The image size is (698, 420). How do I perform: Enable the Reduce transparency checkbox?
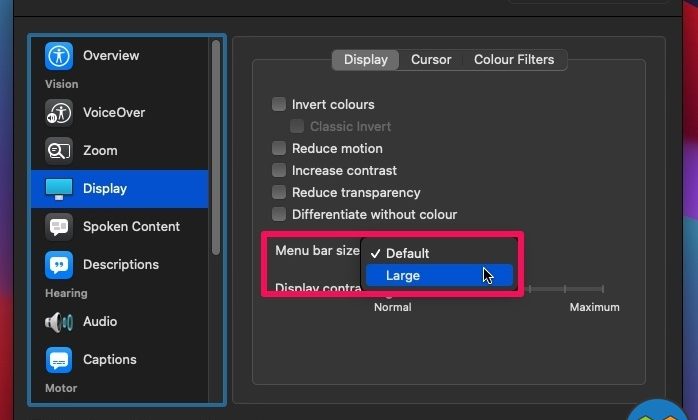pos(279,192)
